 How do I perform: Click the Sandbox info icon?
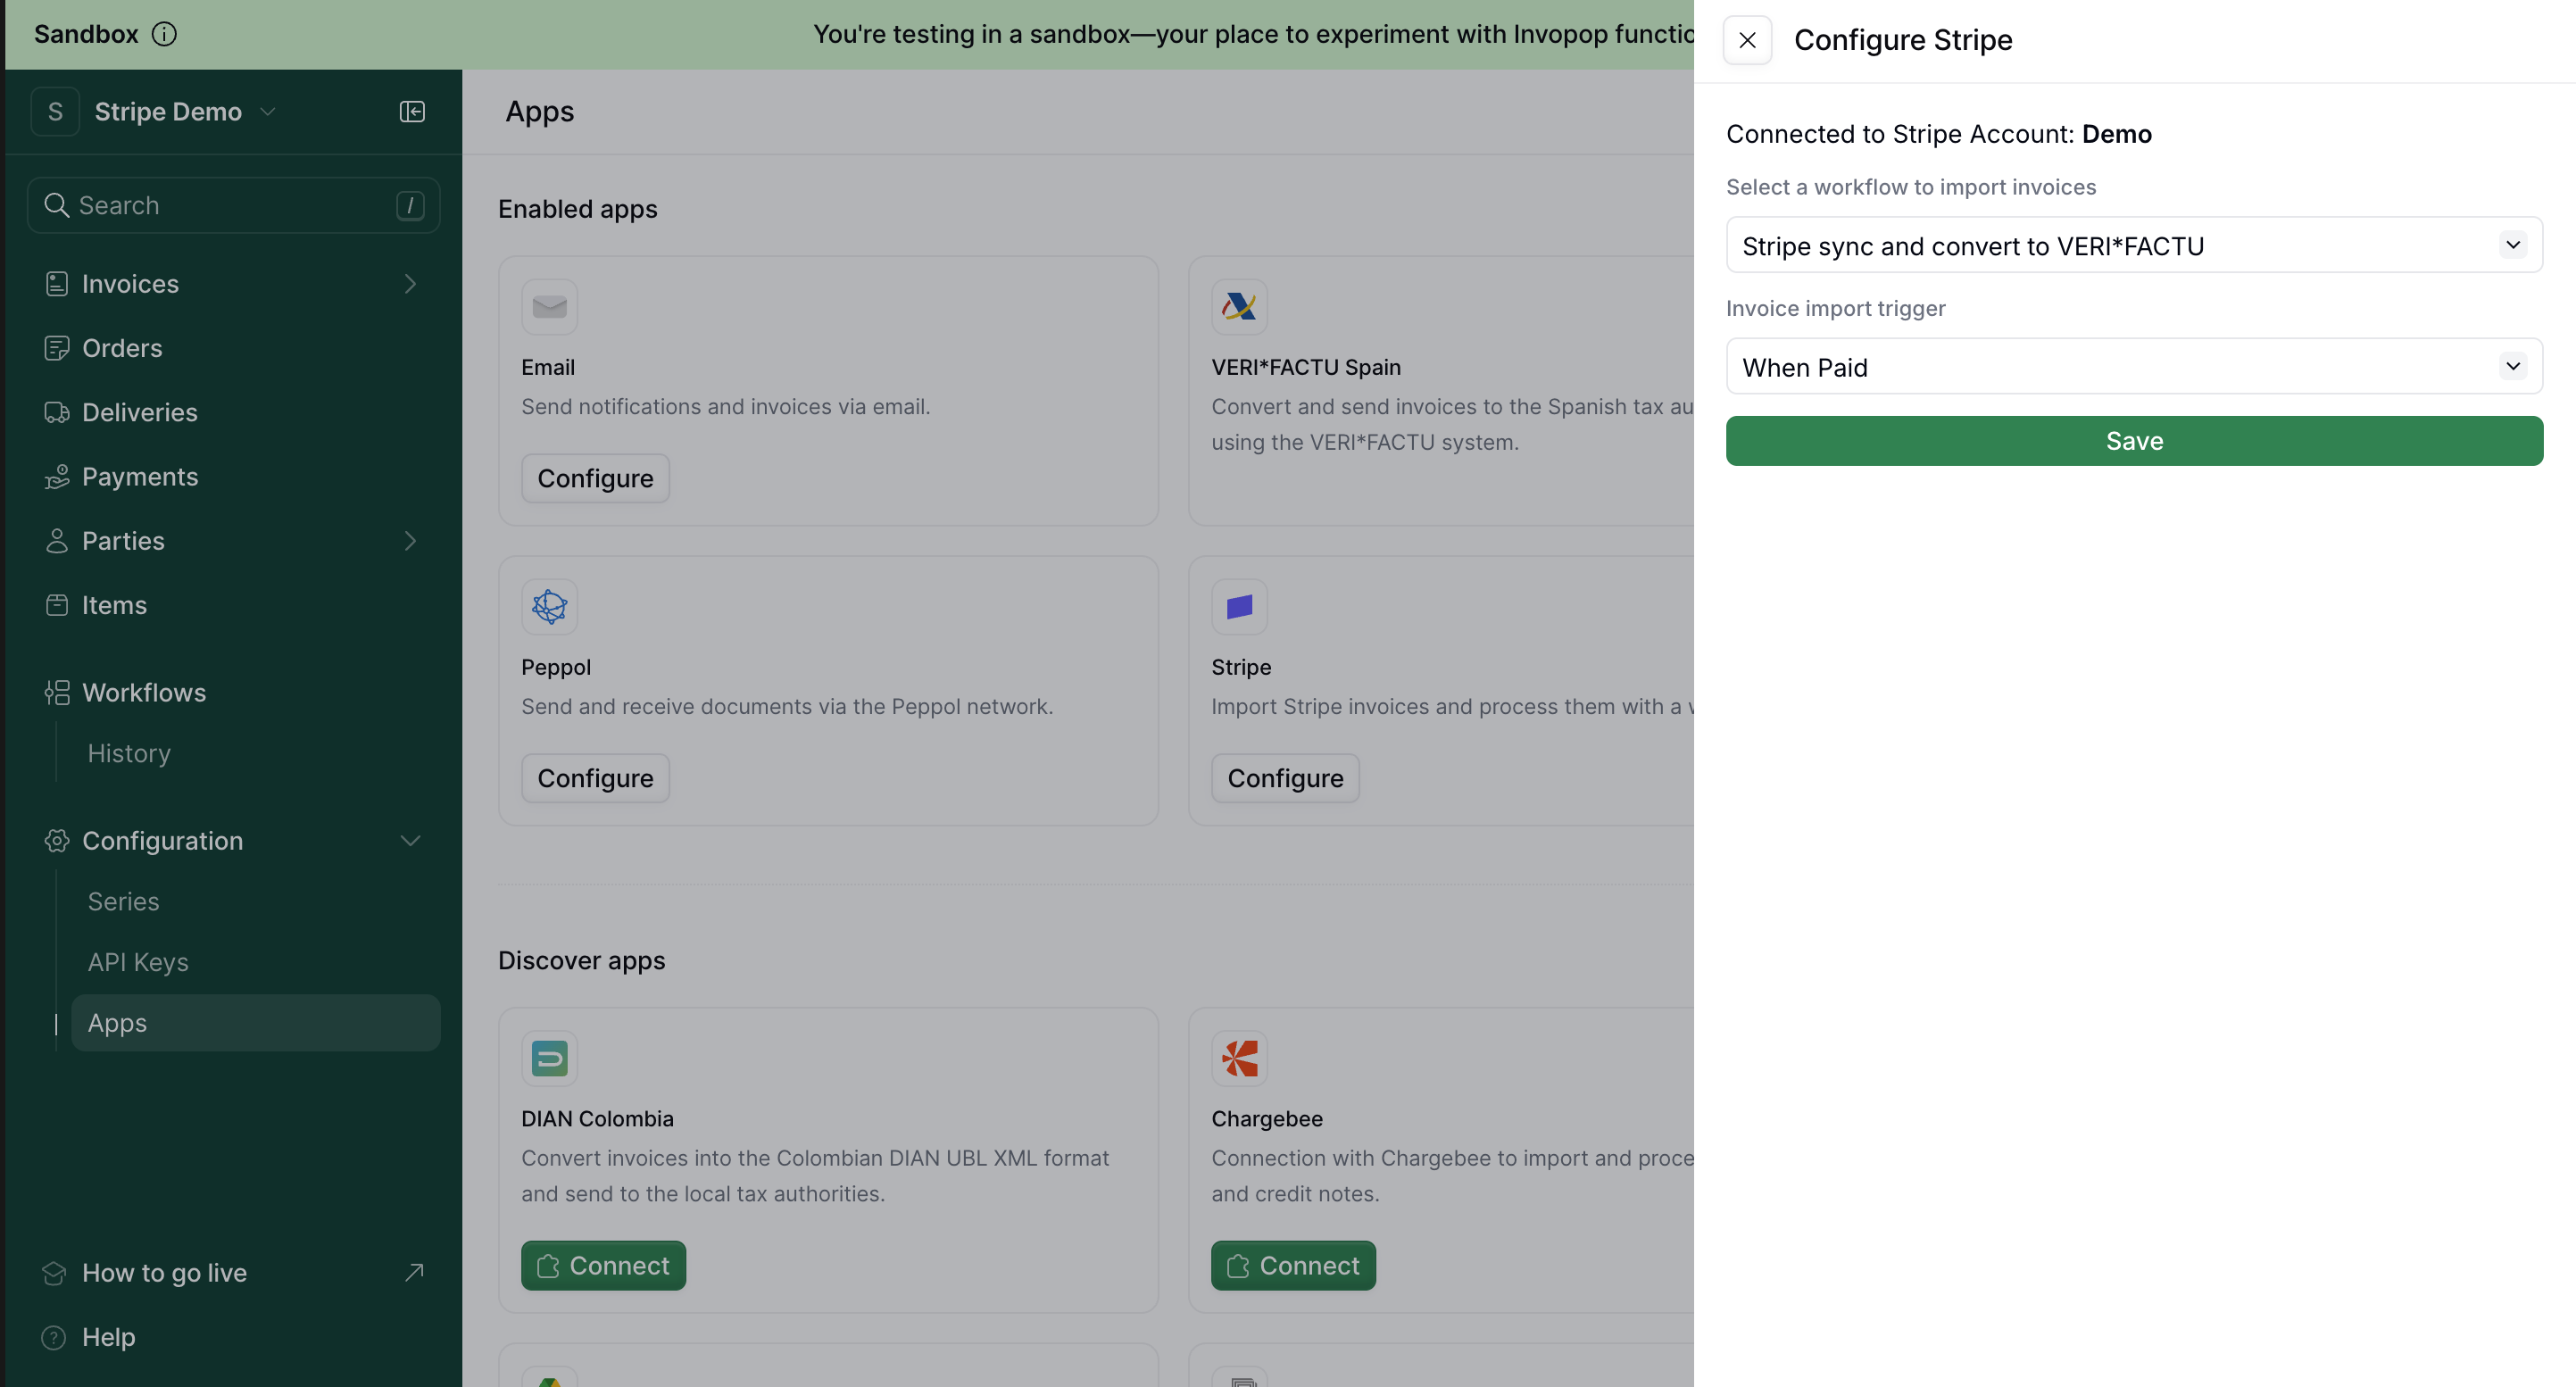[x=165, y=33]
